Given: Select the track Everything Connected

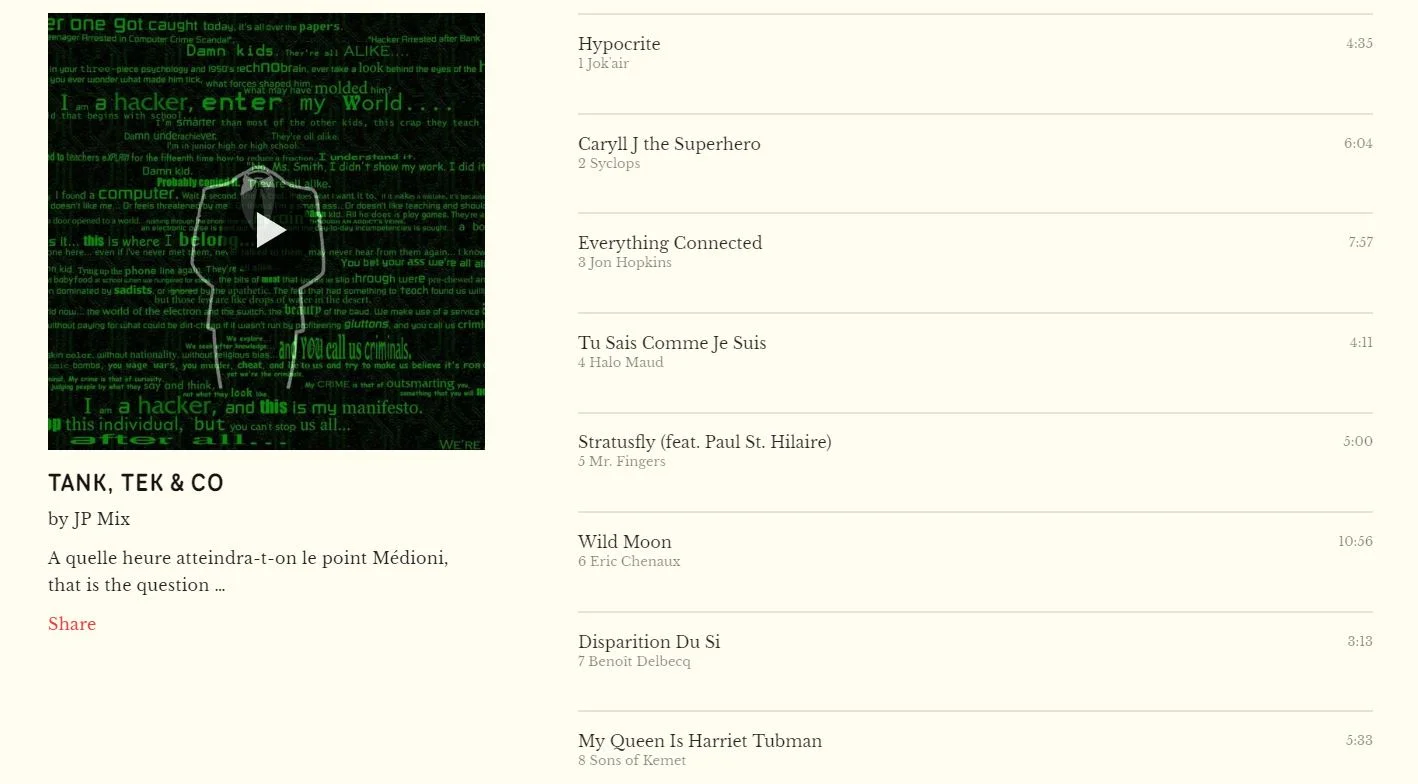Looking at the screenshot, I should [670, 243].
